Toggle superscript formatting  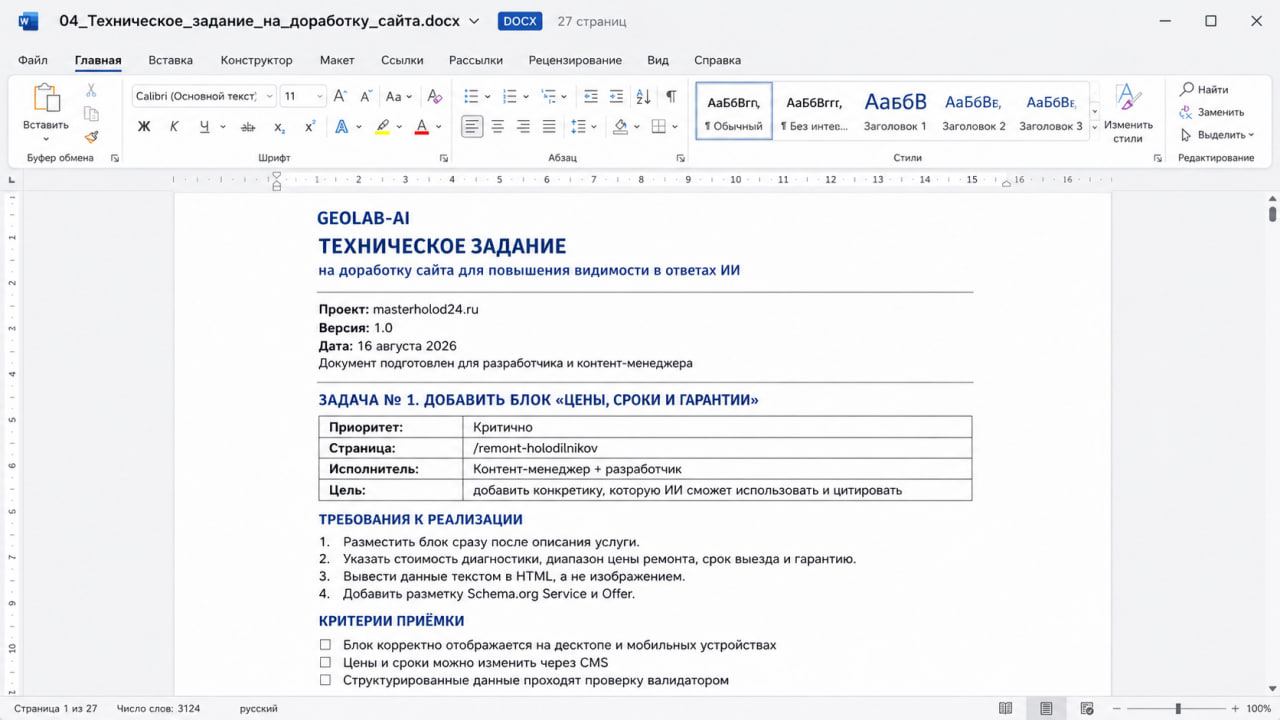click(310, 127)
